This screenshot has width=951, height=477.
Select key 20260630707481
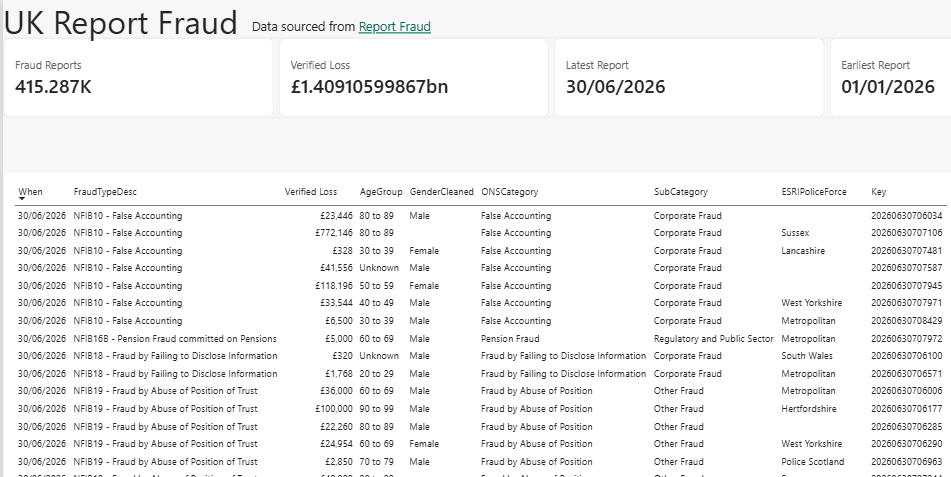tap(907, 251)
